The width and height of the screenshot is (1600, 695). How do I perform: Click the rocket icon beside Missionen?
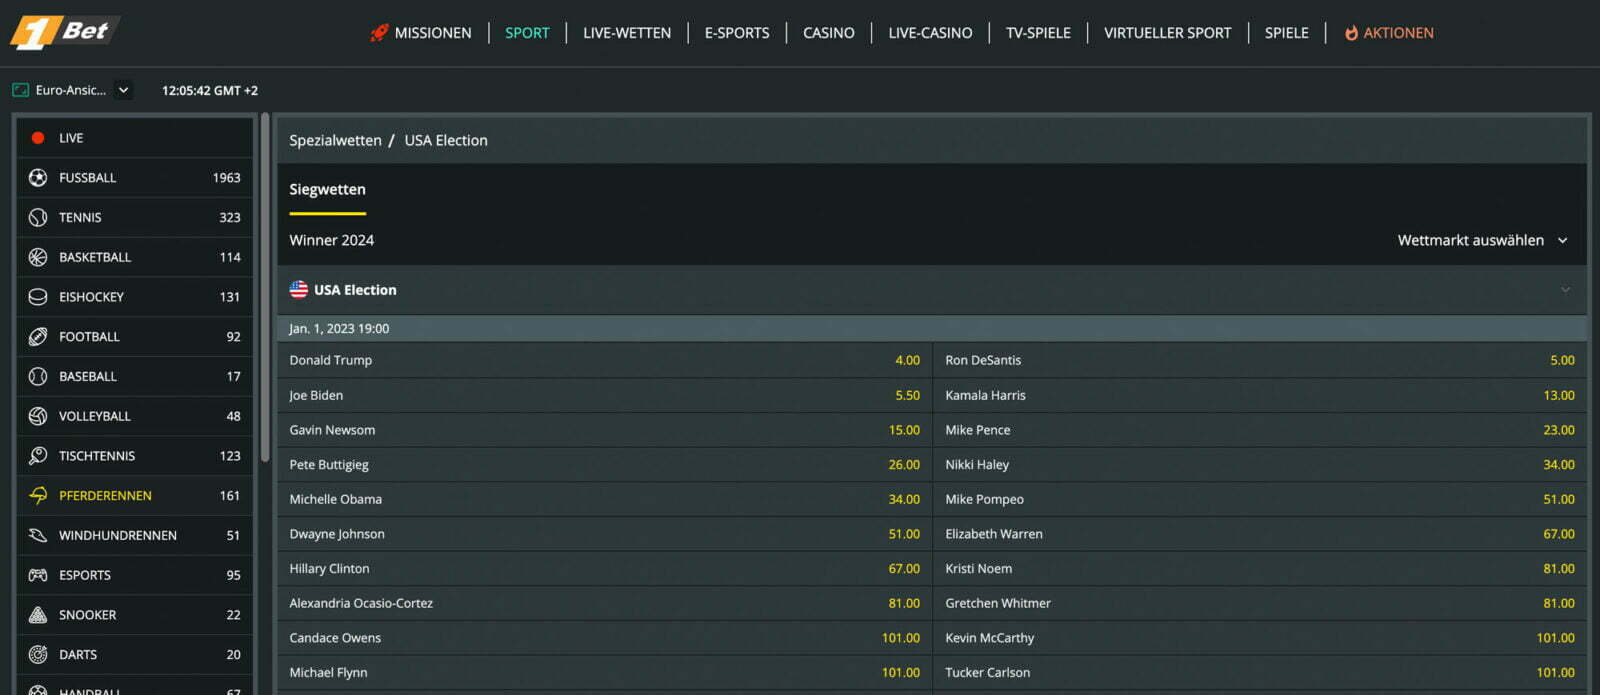click(379, 33)
